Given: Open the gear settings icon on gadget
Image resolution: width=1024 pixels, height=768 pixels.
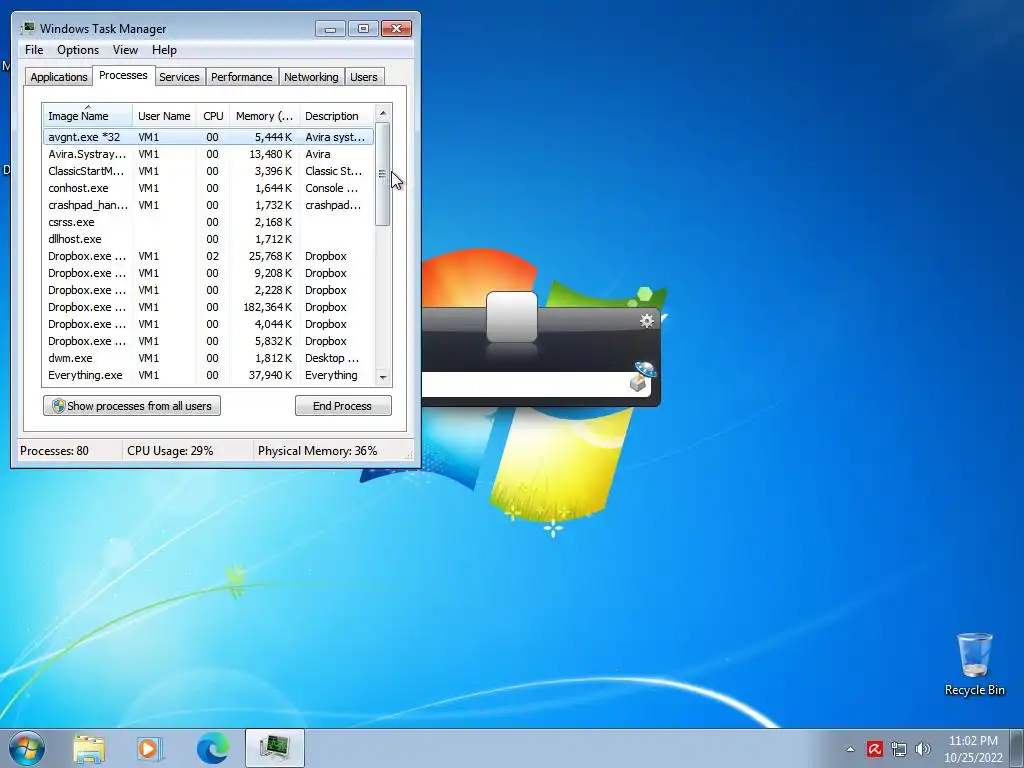Looking at the screenshot, I should [x=647, y=321].
